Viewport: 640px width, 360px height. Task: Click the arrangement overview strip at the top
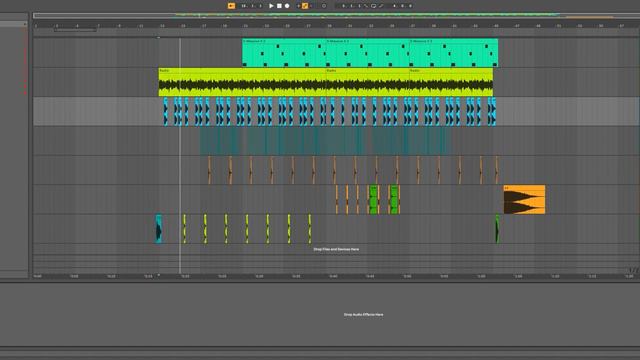click(x=336, y=16)
